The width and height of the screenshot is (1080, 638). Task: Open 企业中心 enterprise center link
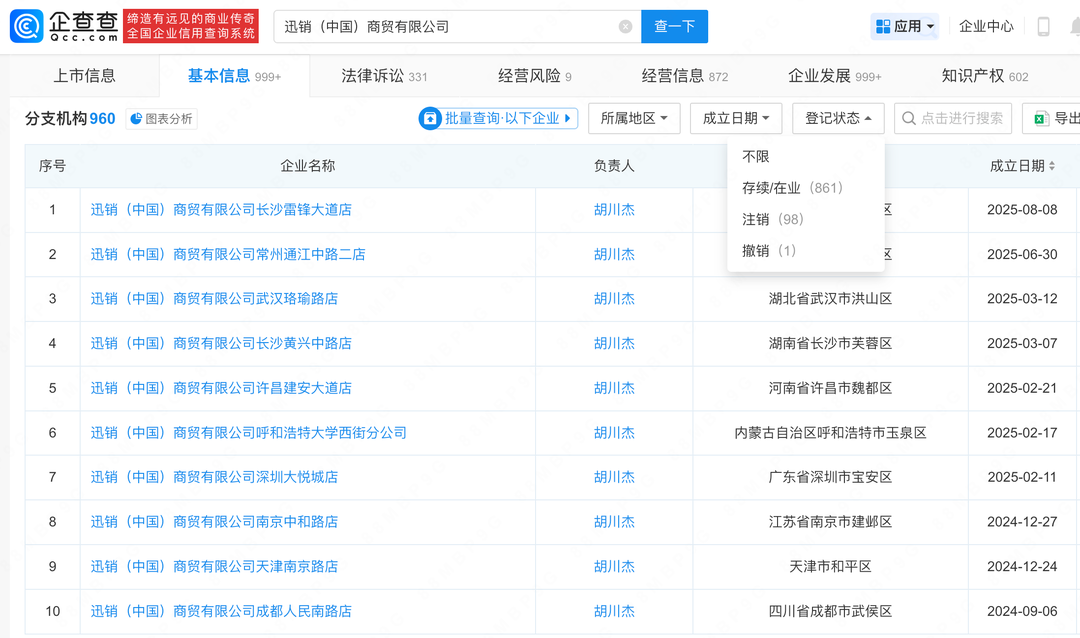coord(986,27)
